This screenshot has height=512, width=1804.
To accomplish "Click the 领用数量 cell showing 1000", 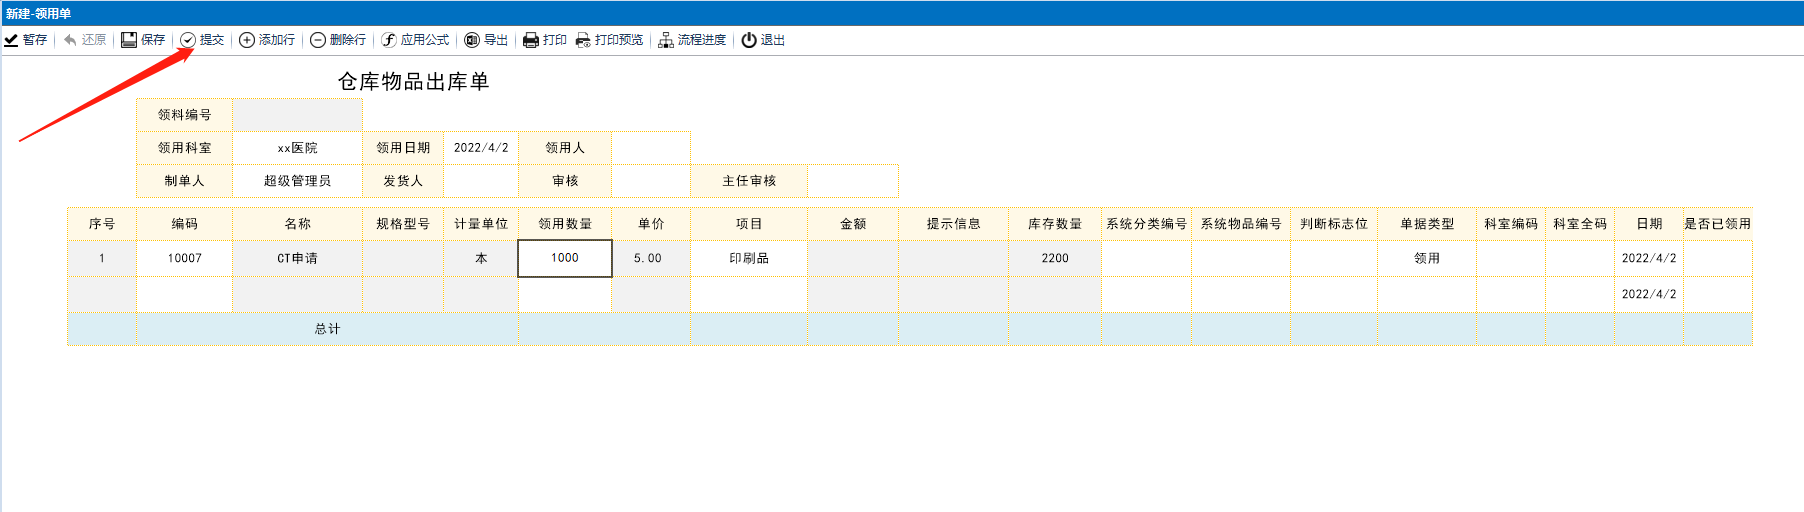I will pos(565,258).
